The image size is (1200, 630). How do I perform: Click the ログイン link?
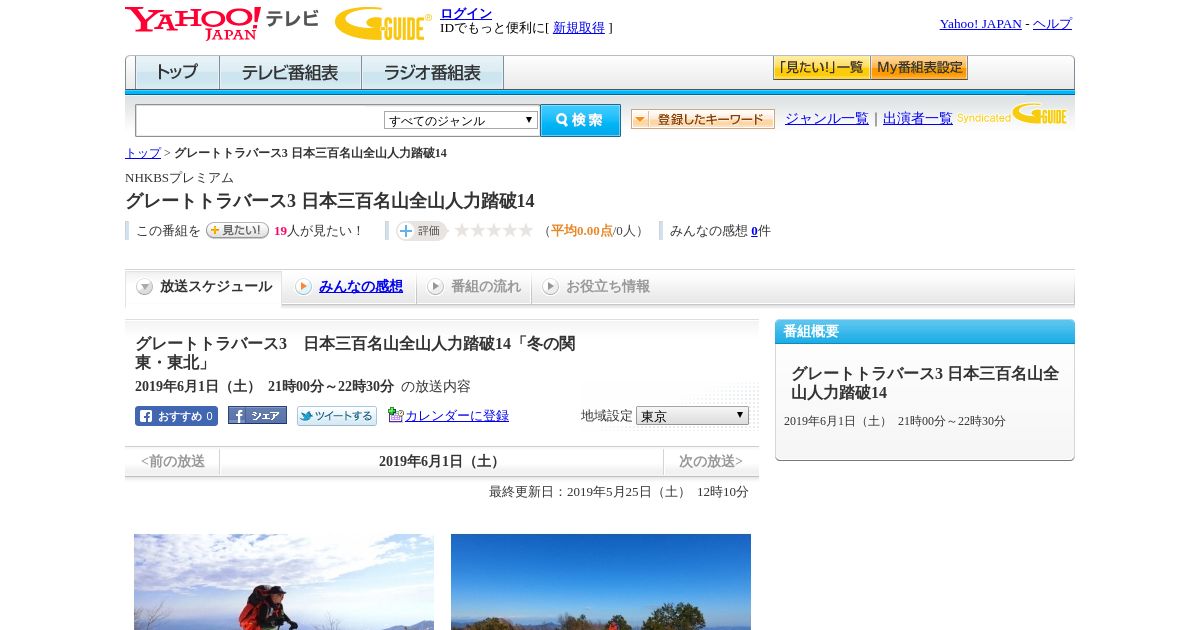466,13
